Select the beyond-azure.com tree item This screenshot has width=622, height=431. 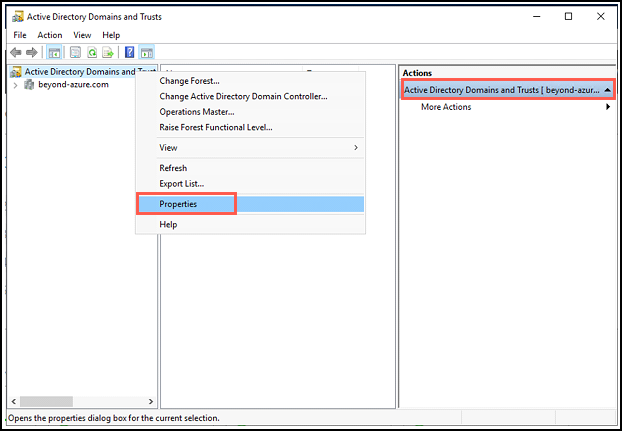click(x=73, y=84)
